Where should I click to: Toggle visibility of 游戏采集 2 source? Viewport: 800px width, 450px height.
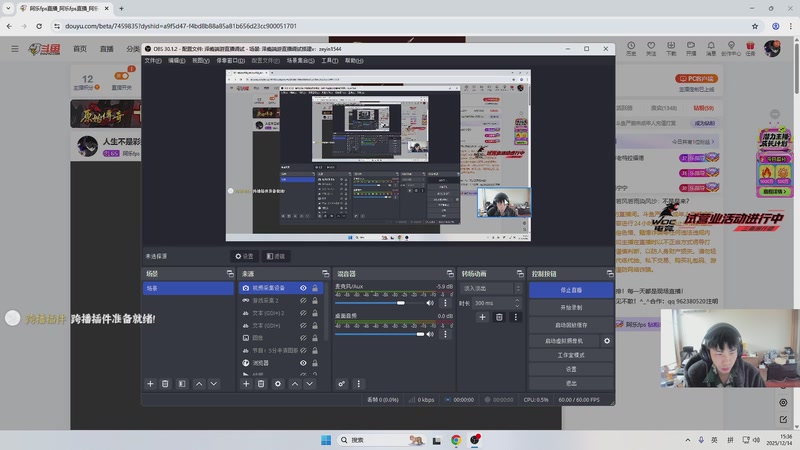[x=303, y=301]
